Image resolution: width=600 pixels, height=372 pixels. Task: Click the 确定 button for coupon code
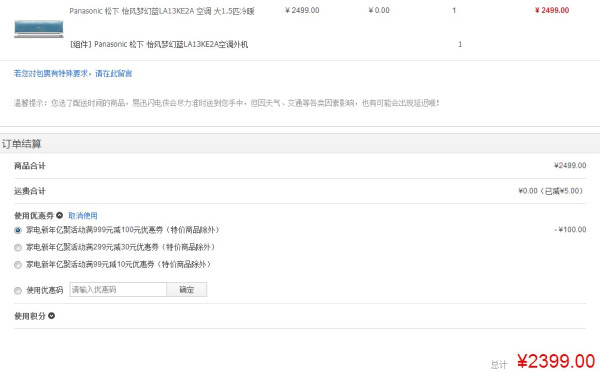coord(187,290)
